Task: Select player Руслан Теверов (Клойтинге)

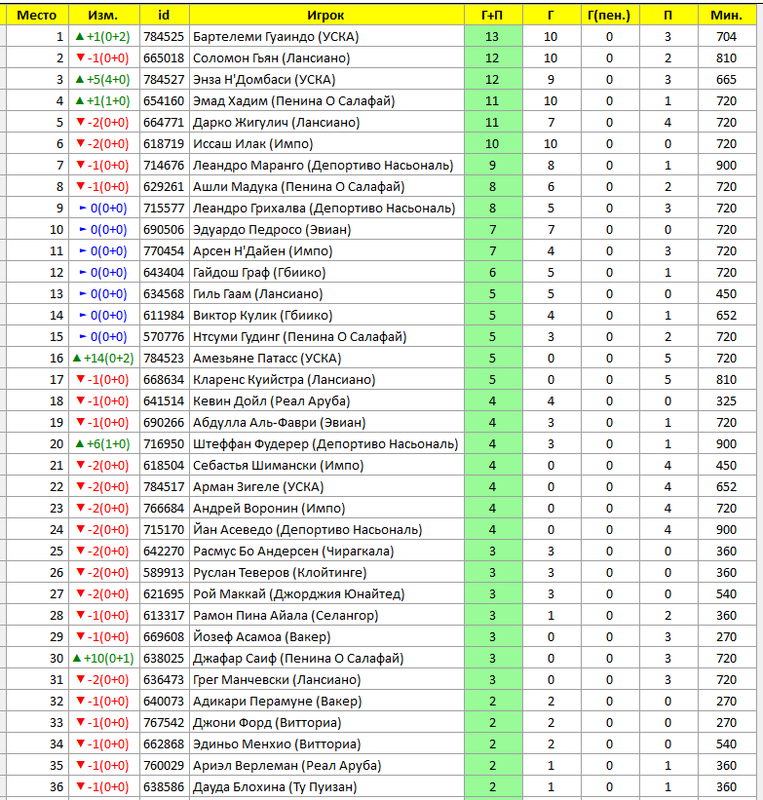Action: (x=280, y=572)
